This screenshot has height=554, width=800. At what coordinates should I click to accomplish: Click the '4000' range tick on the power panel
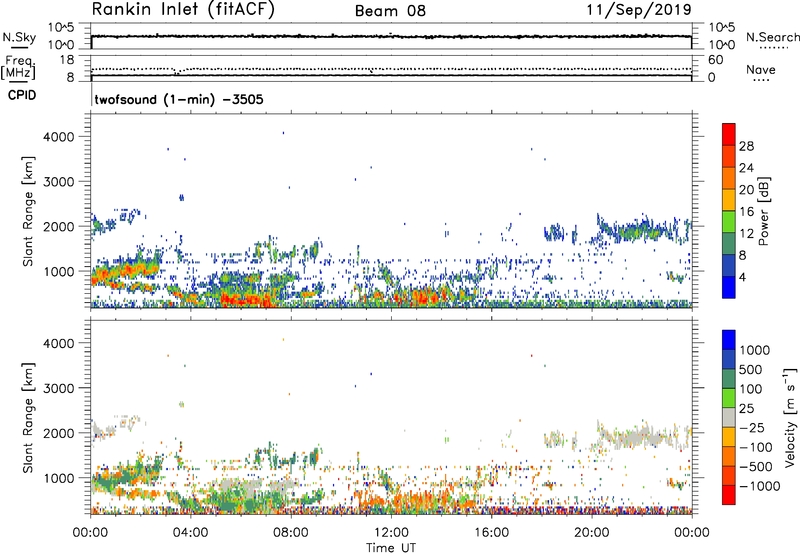tap(59, 137)
